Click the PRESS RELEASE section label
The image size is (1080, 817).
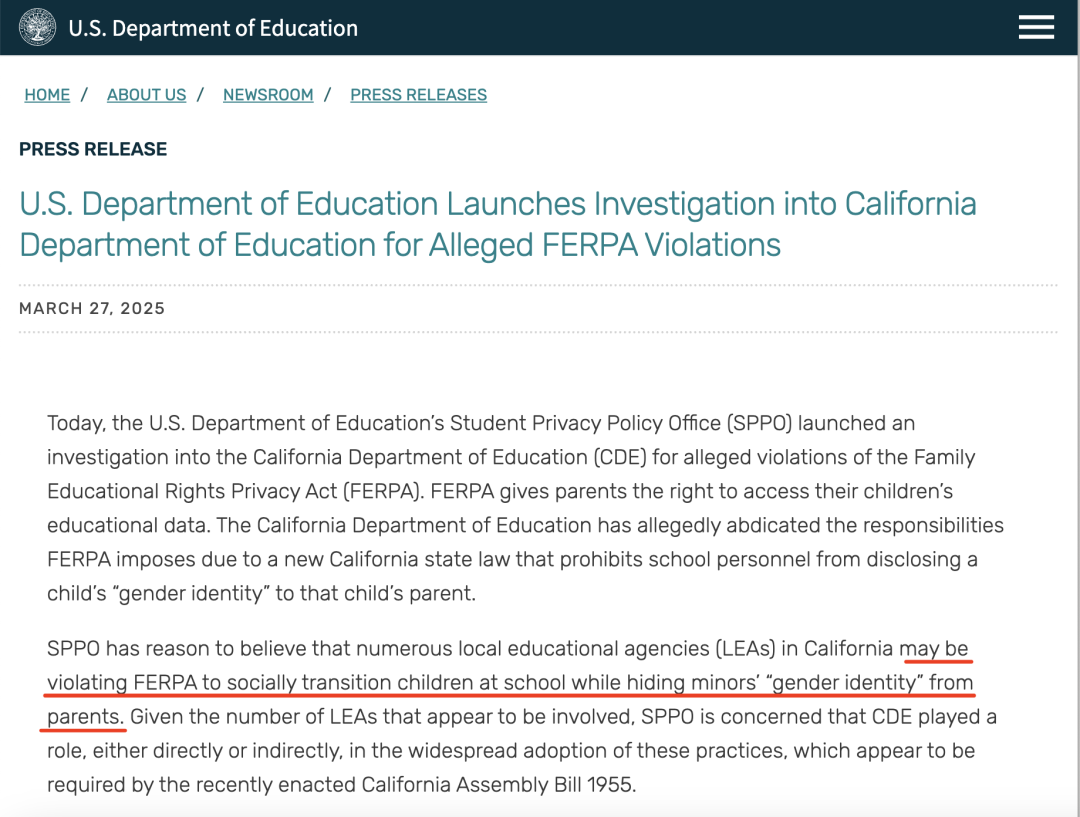point(93,149)
